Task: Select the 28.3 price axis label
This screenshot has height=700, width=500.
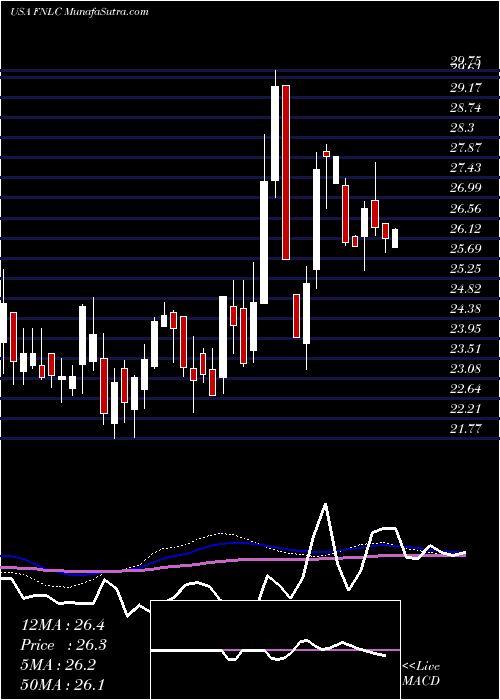Action: (462, 128)
